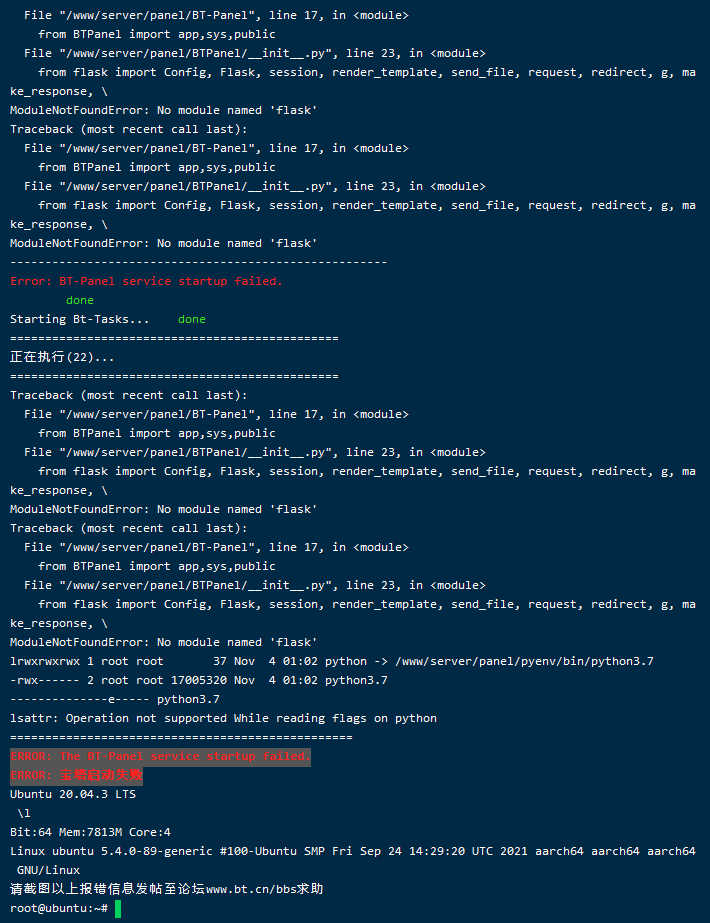Click red Error: BT-Panel service startup failed text

point(147,281)
